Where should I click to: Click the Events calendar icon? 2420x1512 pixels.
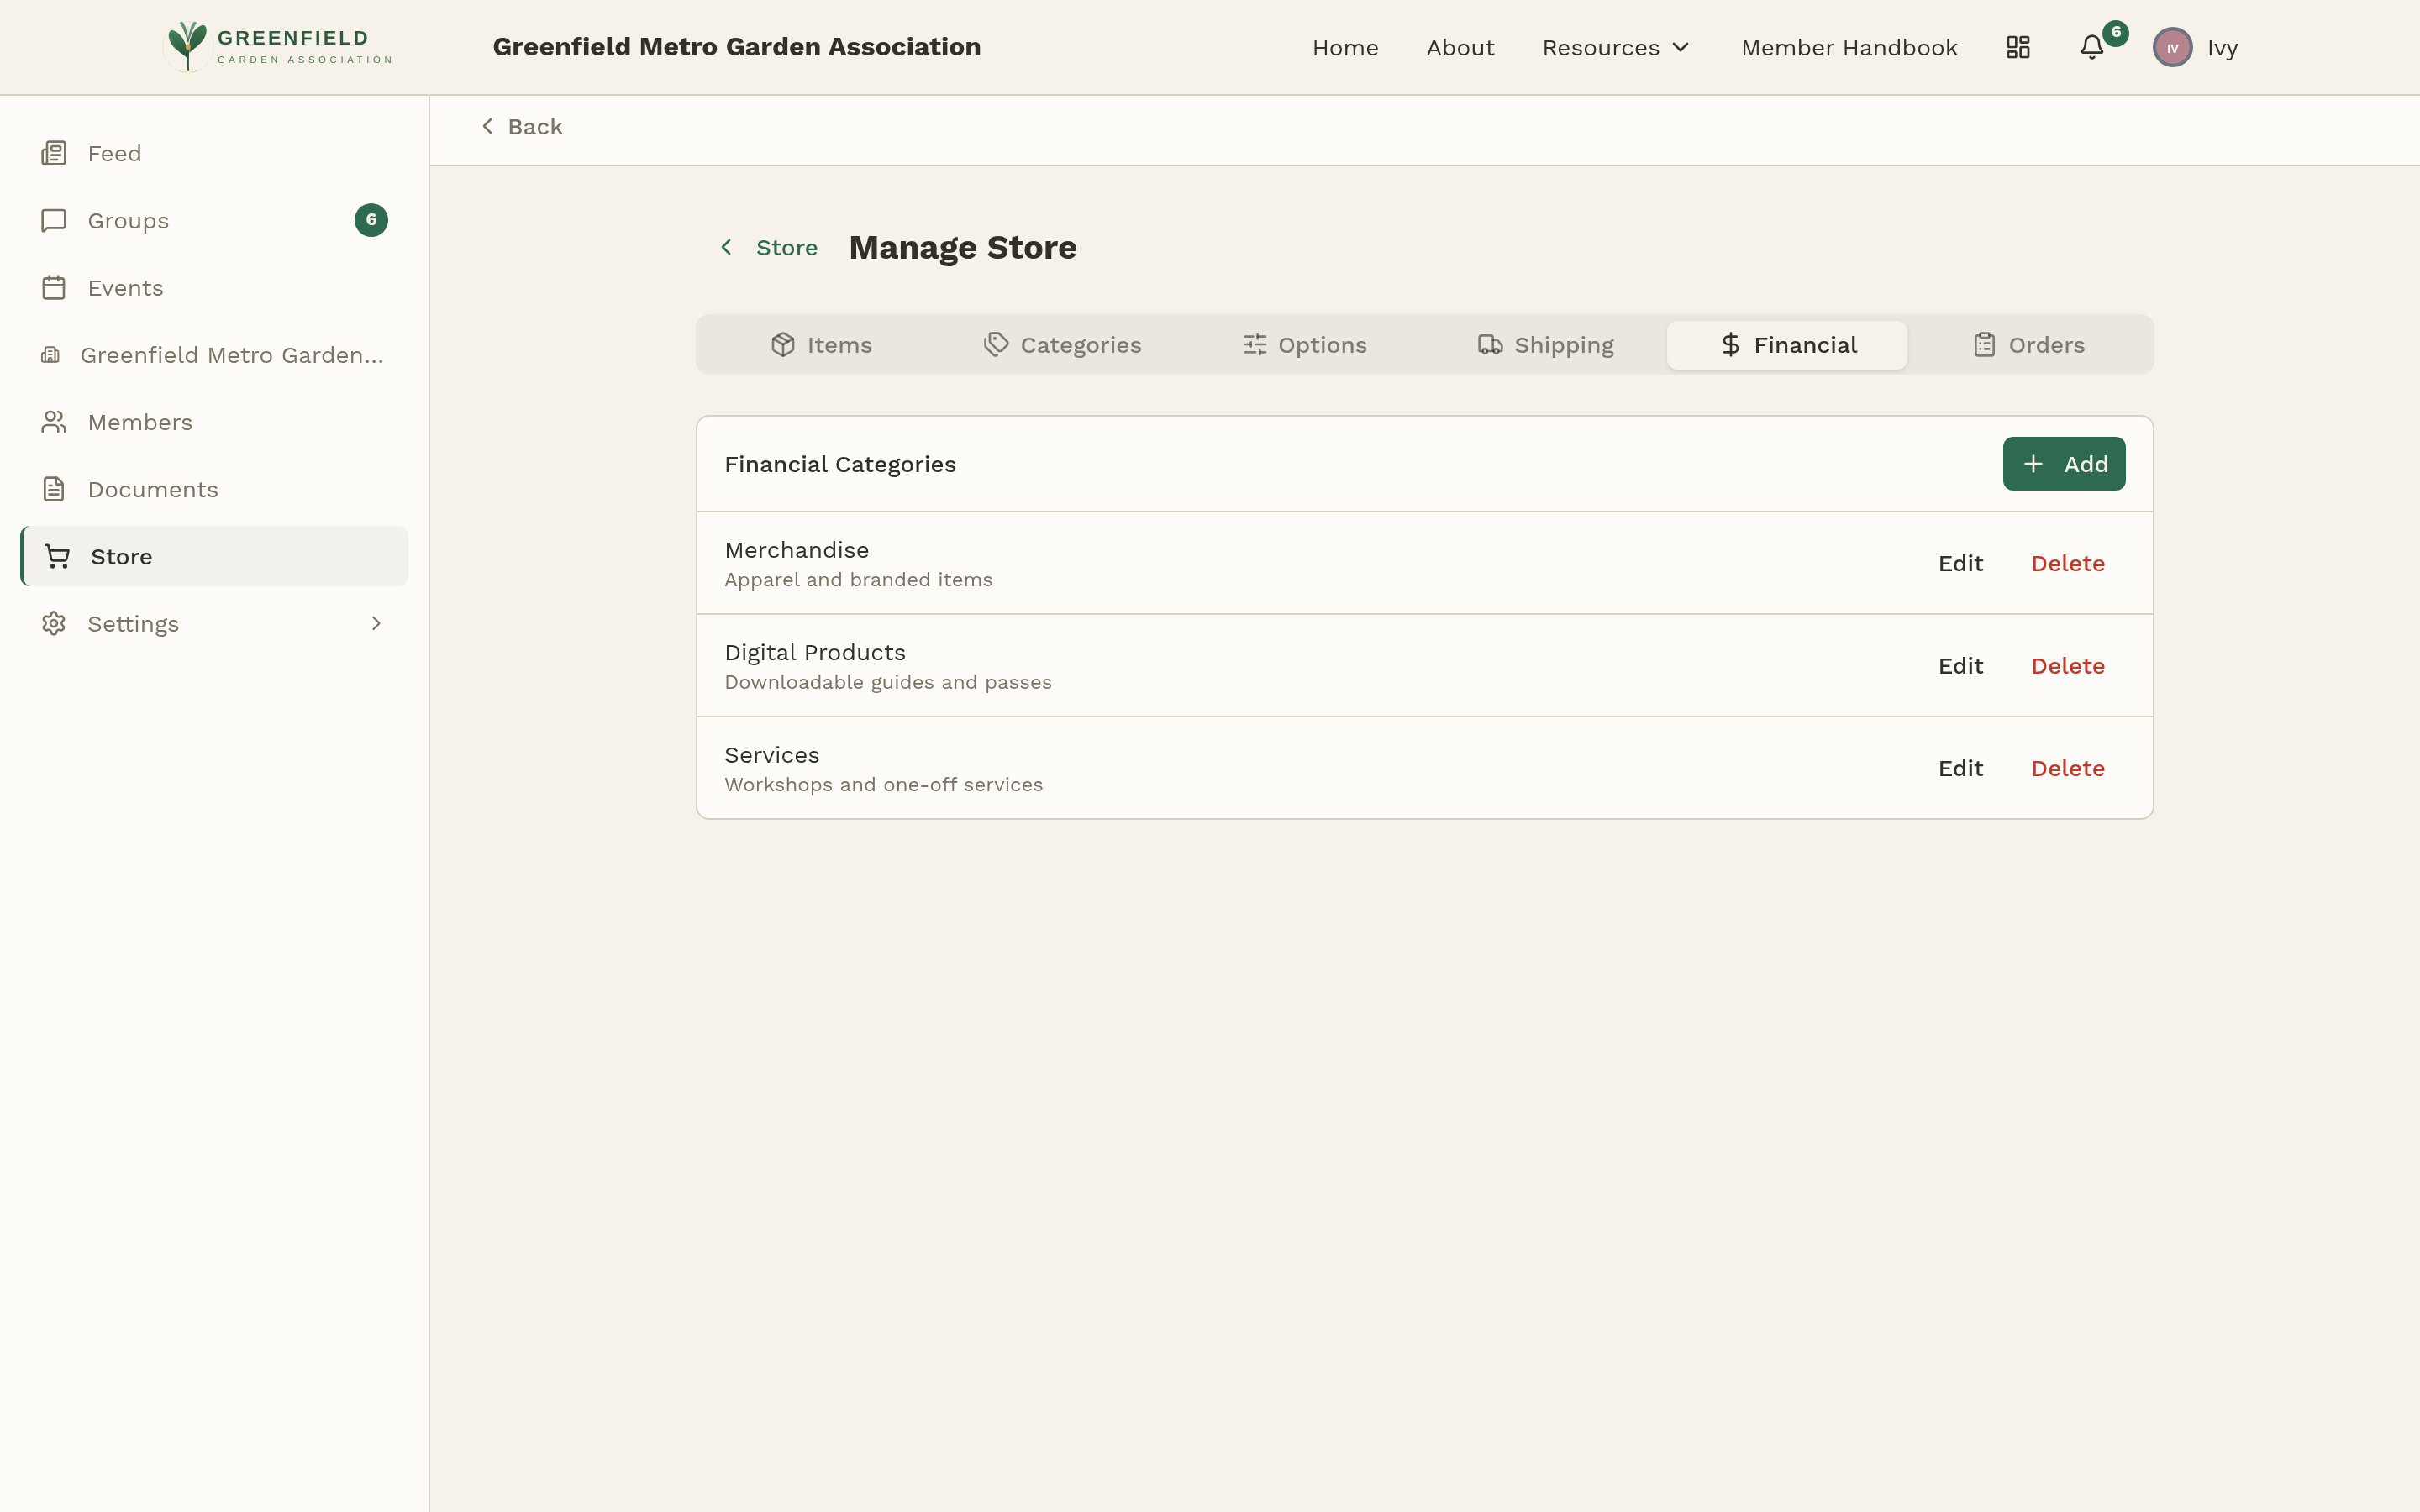(x=54, y=287)
